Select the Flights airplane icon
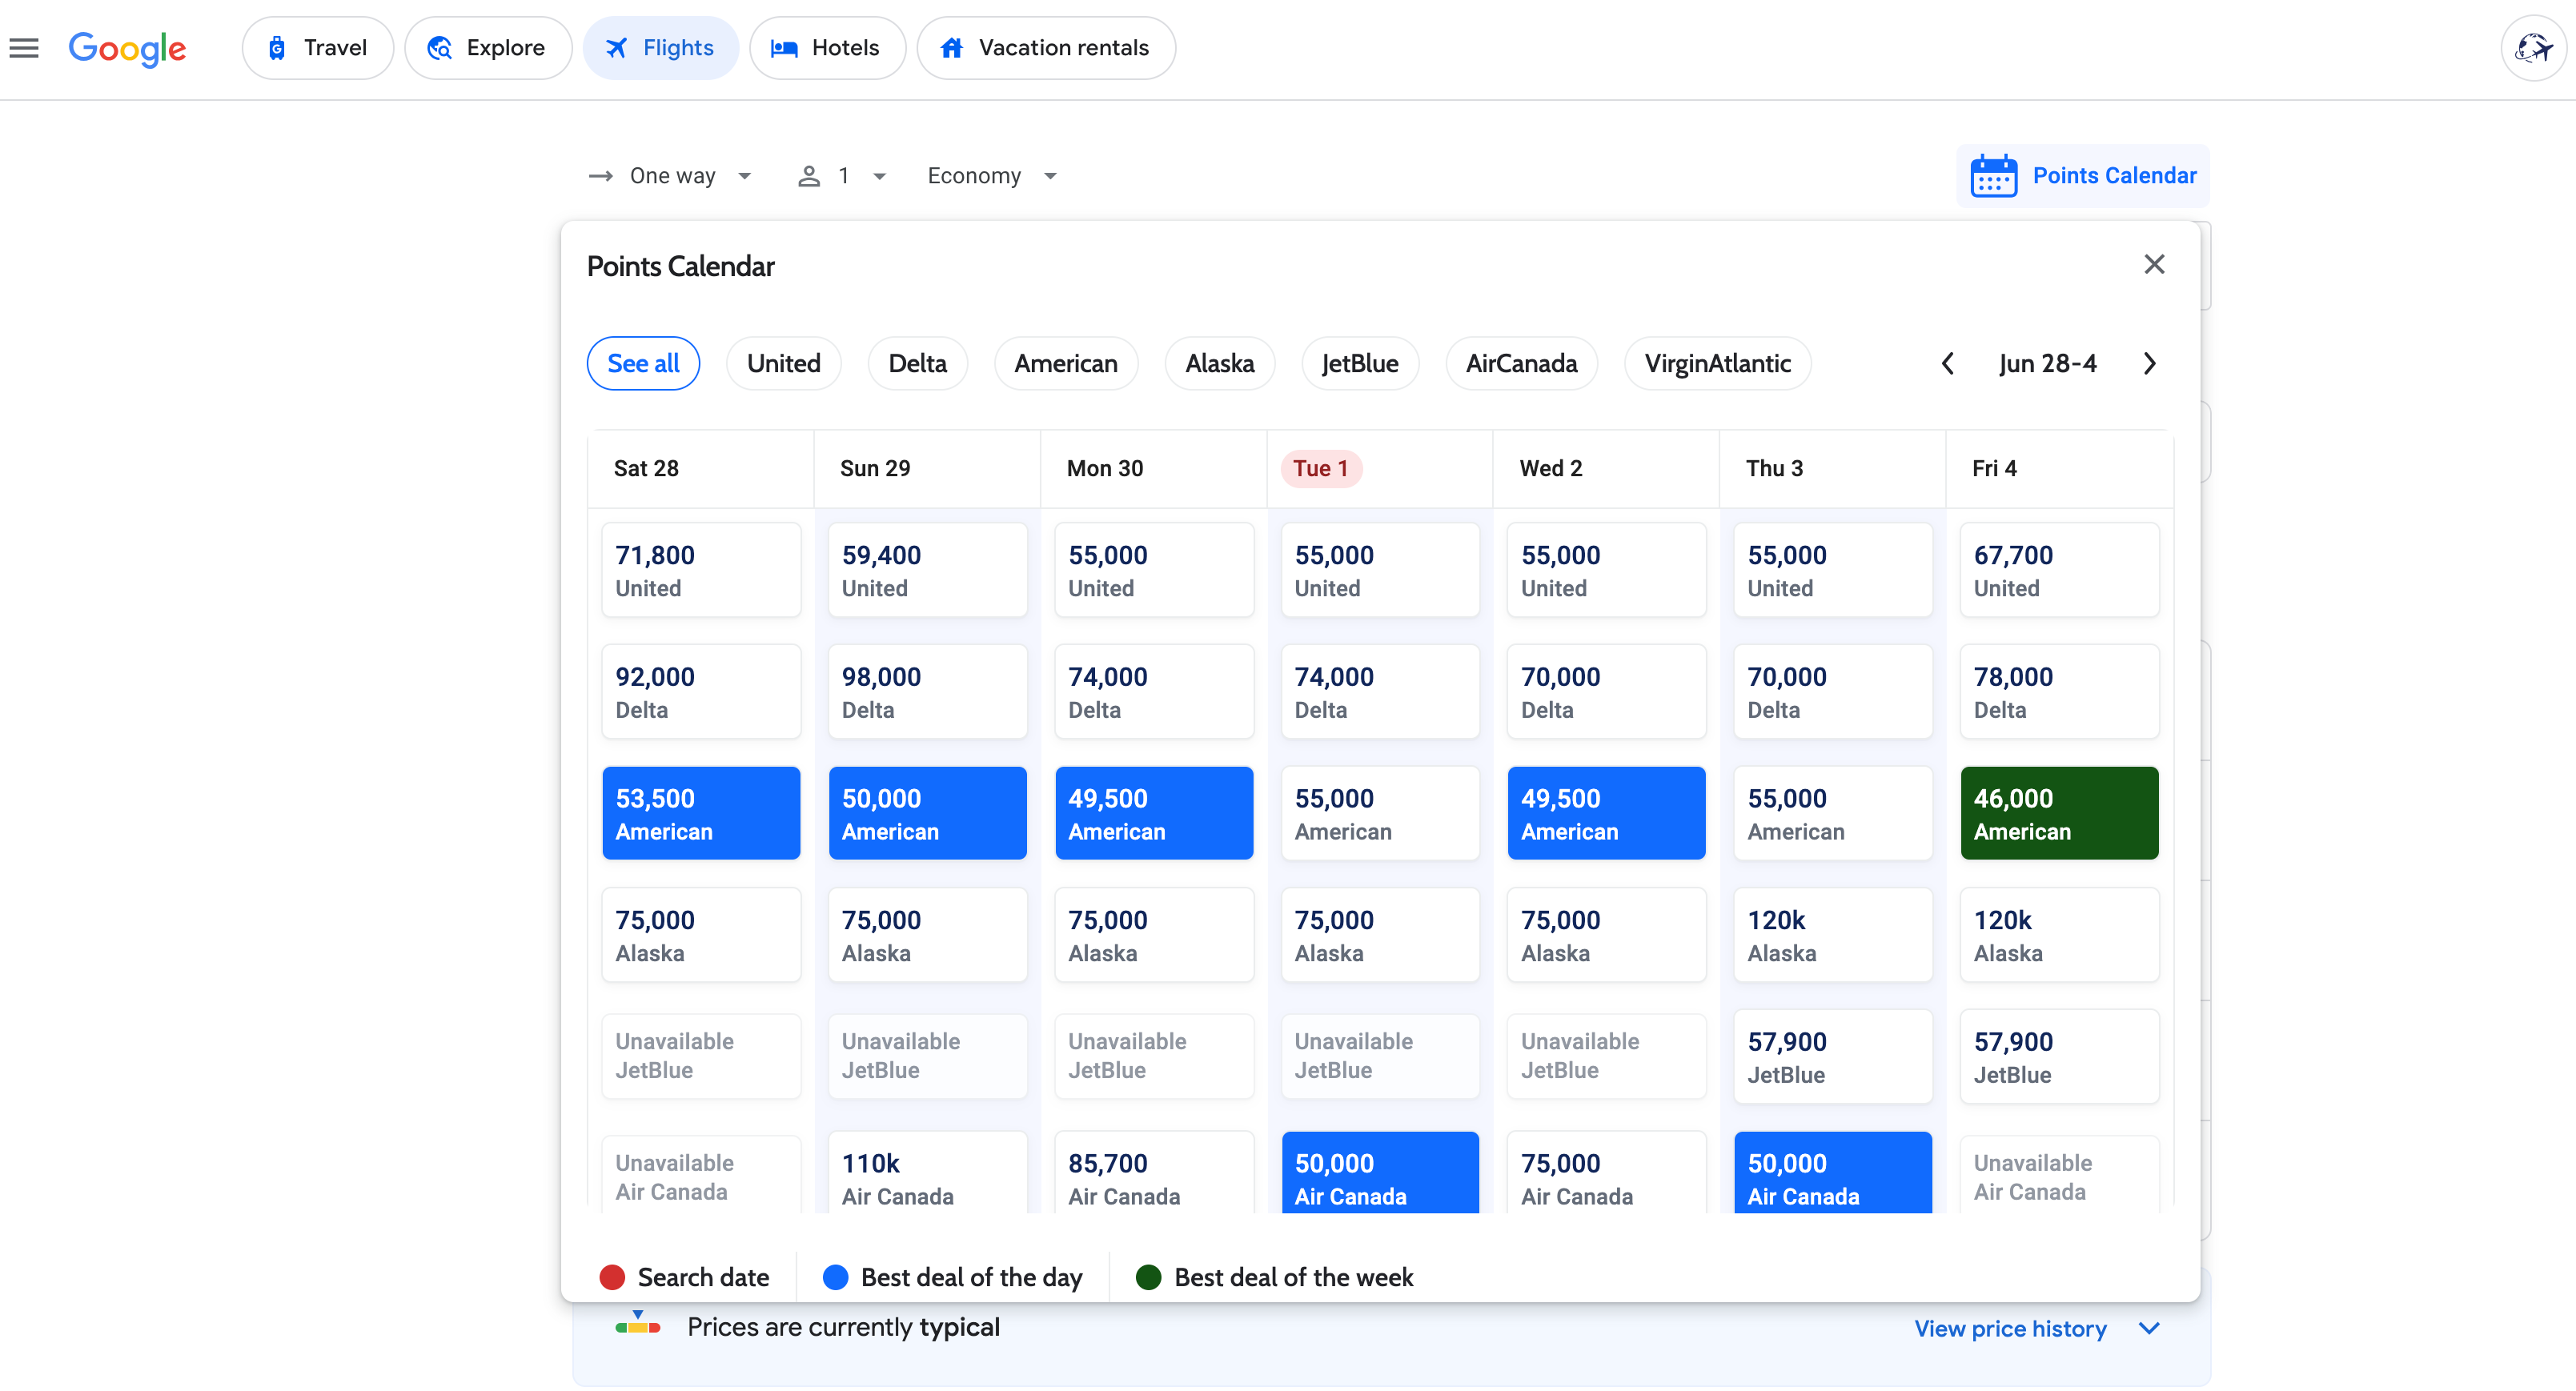 (617, 46)
